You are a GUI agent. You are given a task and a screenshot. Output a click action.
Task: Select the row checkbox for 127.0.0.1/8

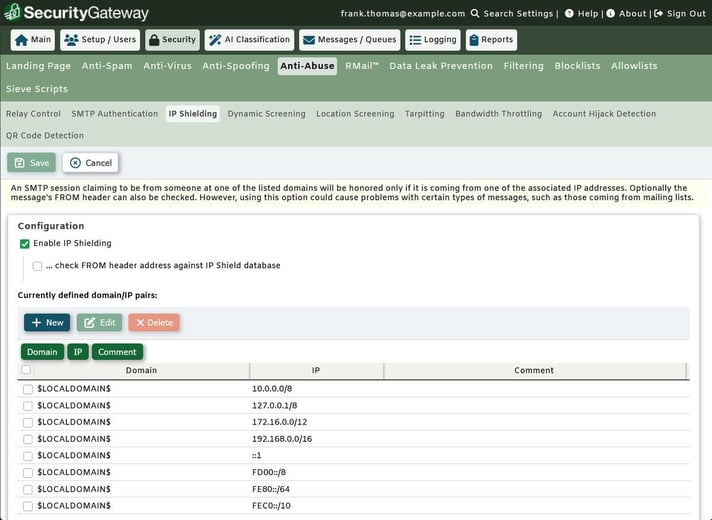[x=28, y=406]
